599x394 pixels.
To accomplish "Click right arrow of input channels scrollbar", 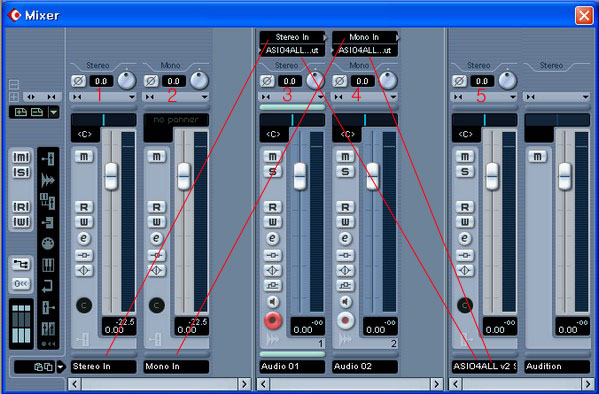I will coord(244,384).
